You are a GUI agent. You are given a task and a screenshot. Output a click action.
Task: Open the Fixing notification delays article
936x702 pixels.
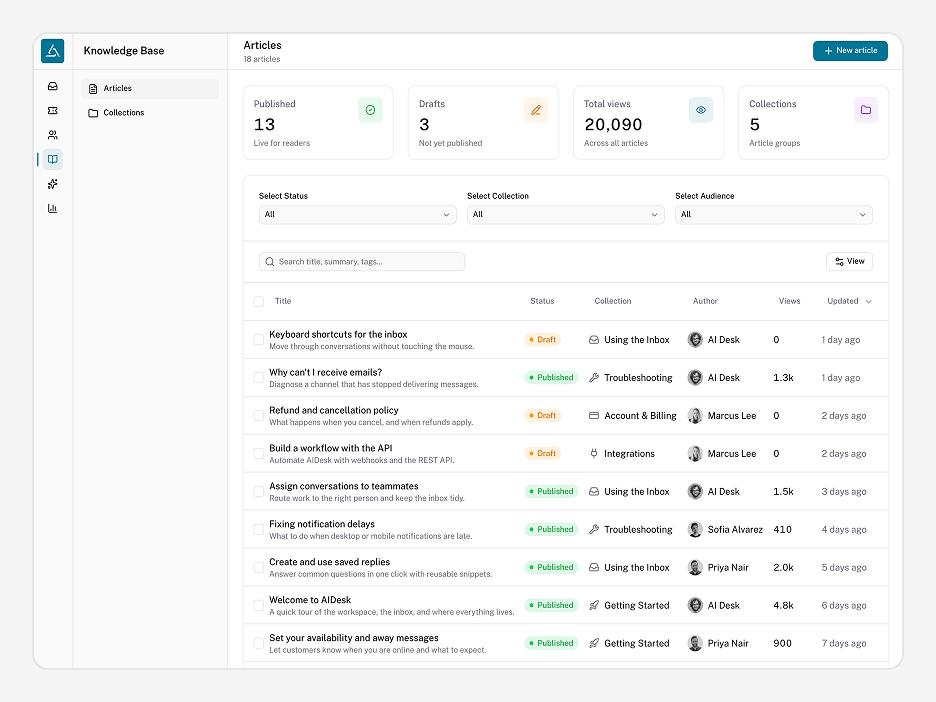[322, 524]
